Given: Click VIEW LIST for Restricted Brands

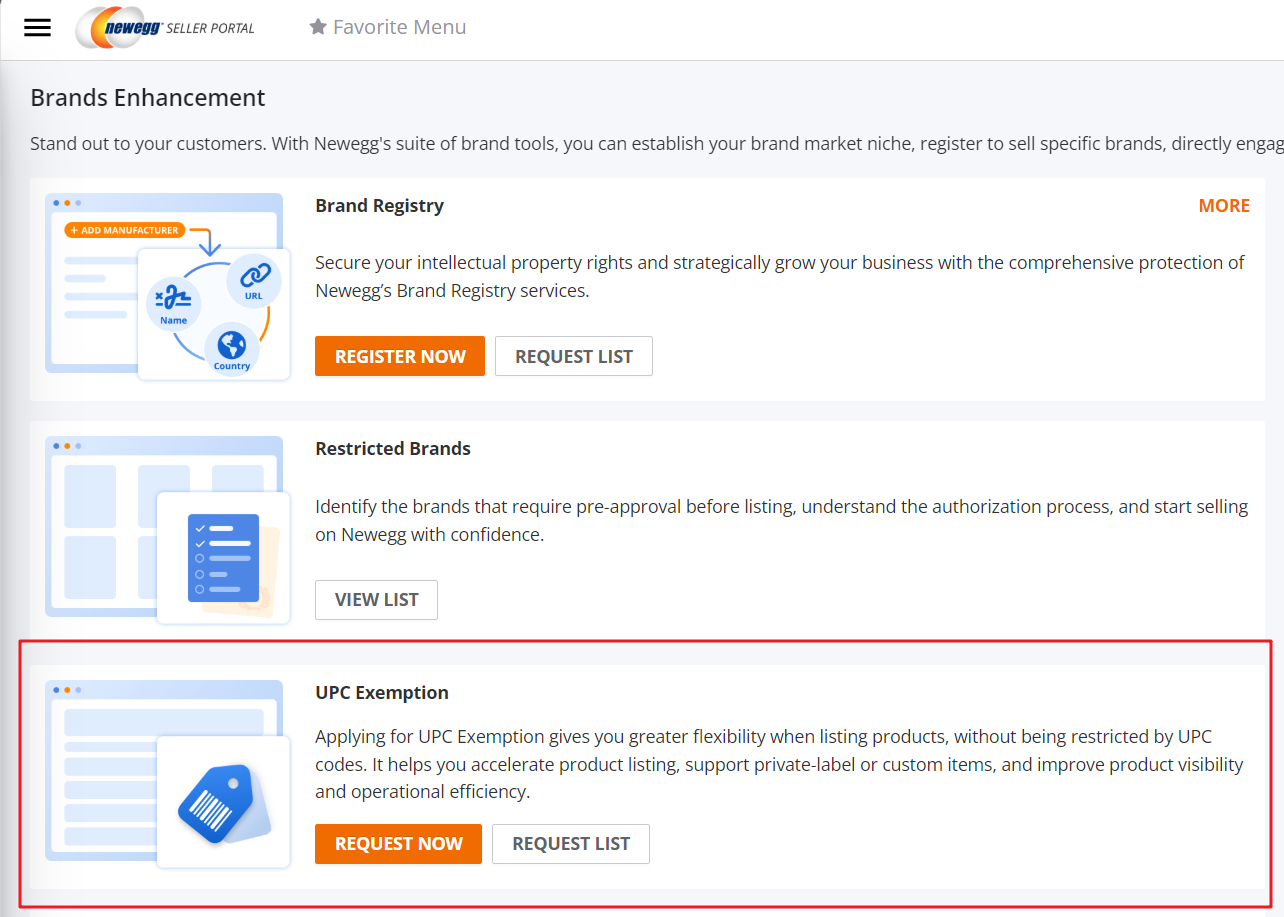Looking at the screenshot, I should pos(376,600).
